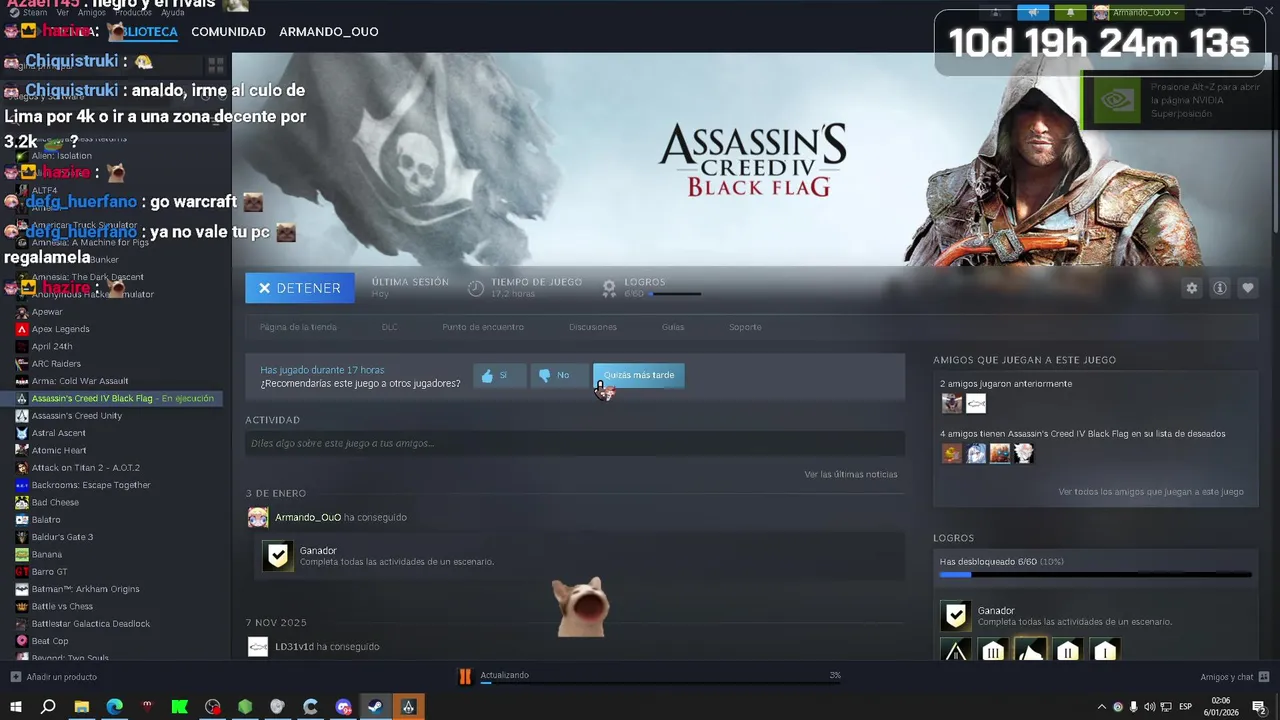This screenshot has height=720, width=1280.
Task: Open the game information icon
Action: pos(1220,288)
